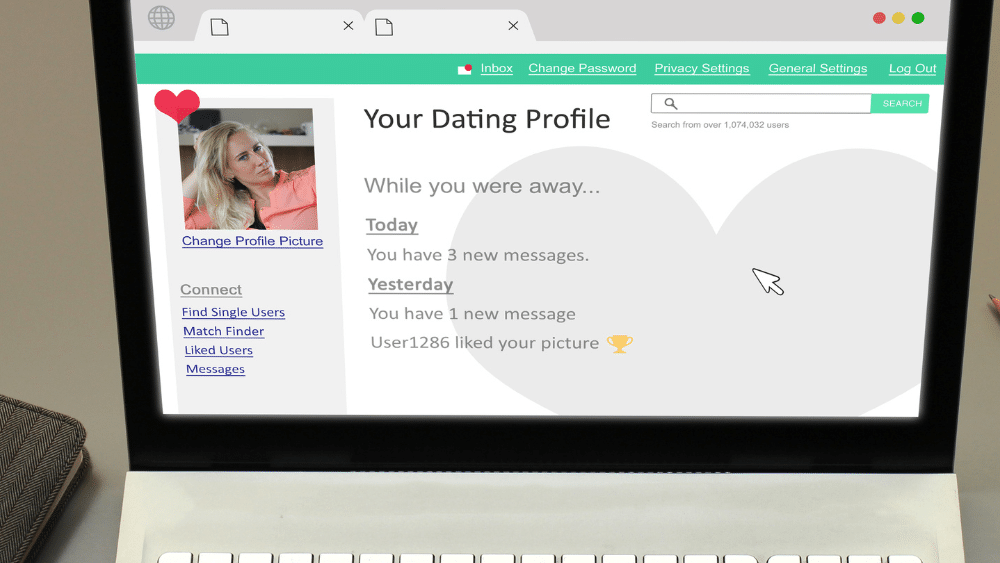
Task: Click the red window control dot
Action: [x=879, y=18]
